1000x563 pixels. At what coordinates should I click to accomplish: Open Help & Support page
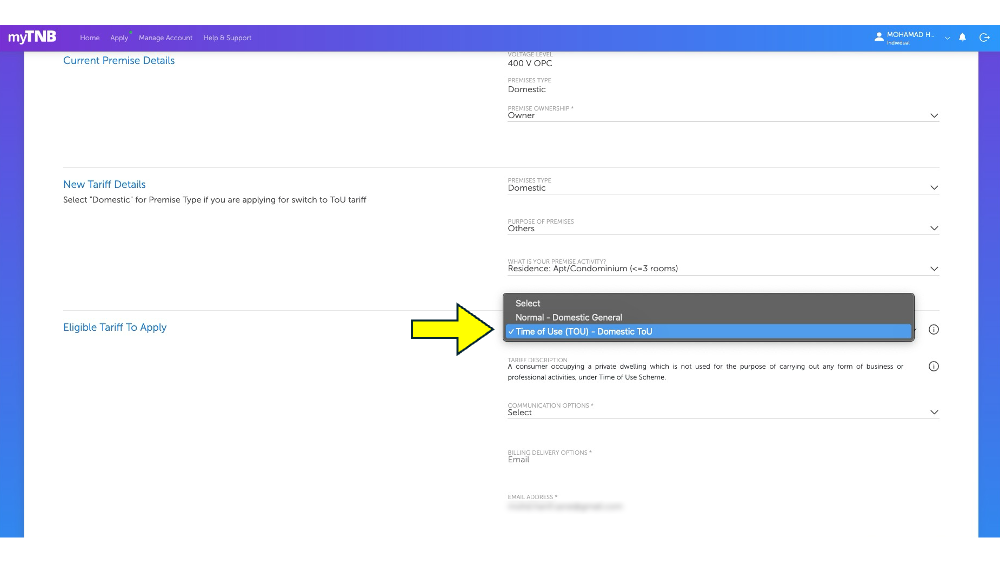click(227, 38)
